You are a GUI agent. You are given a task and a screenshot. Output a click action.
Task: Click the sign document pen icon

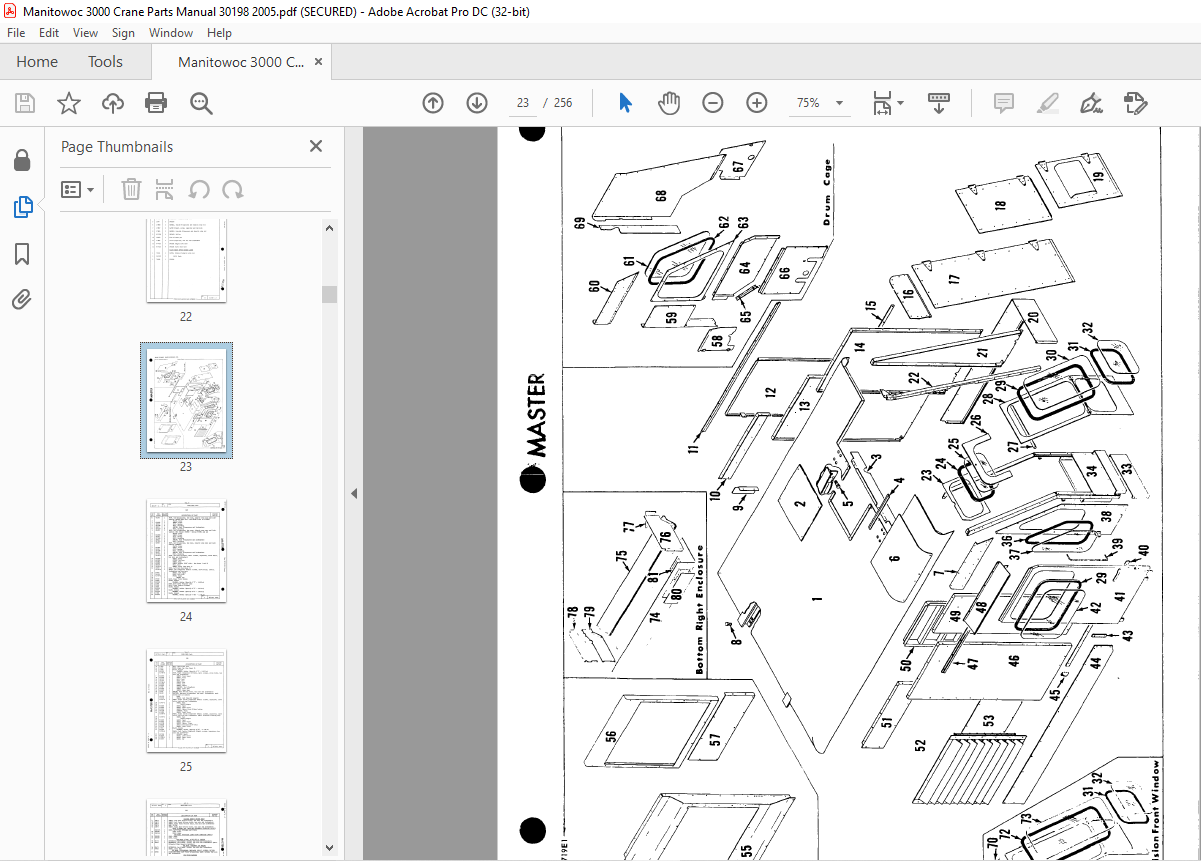point(1092,103)
